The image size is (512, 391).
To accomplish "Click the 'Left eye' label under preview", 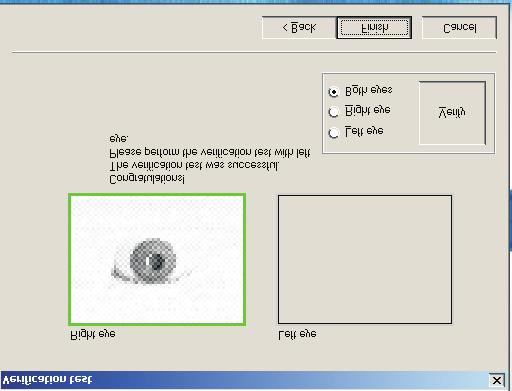I will coord(297,334).
